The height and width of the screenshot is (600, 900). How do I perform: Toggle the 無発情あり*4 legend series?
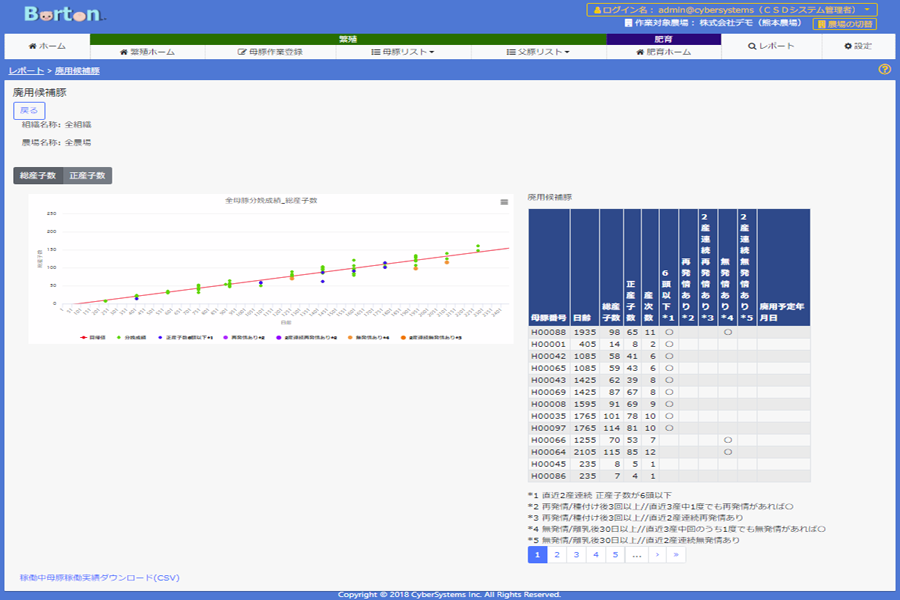point(368,338)
